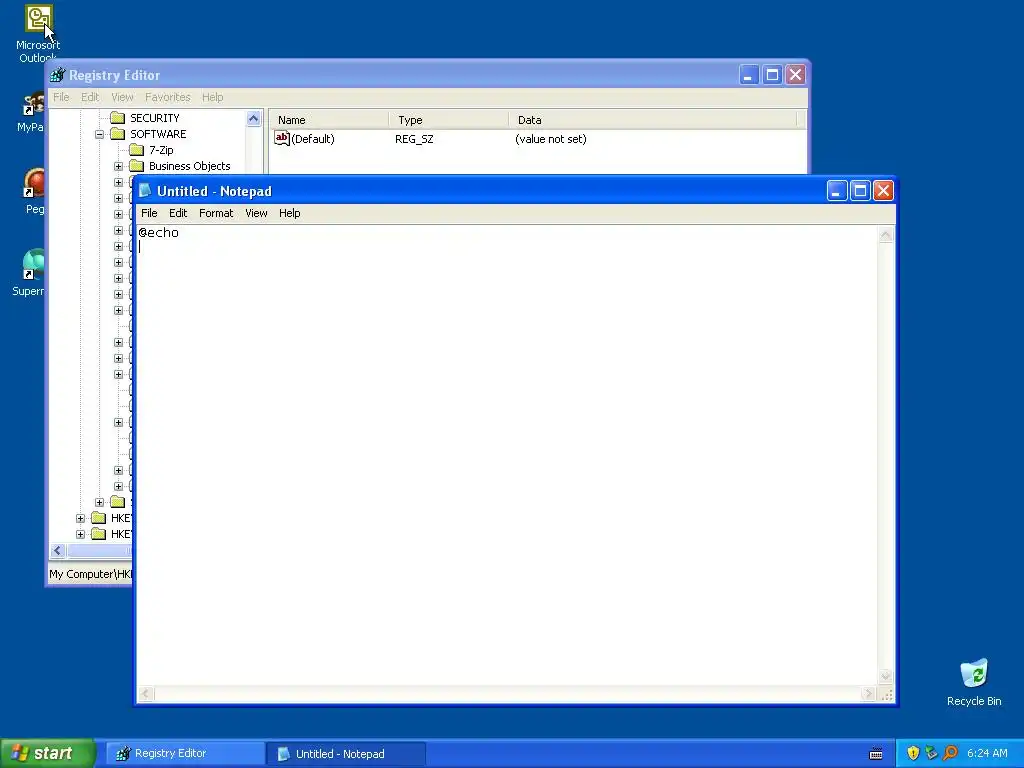
Task: Click the Data column header in Registry Editor
Action: click(653, 120)
